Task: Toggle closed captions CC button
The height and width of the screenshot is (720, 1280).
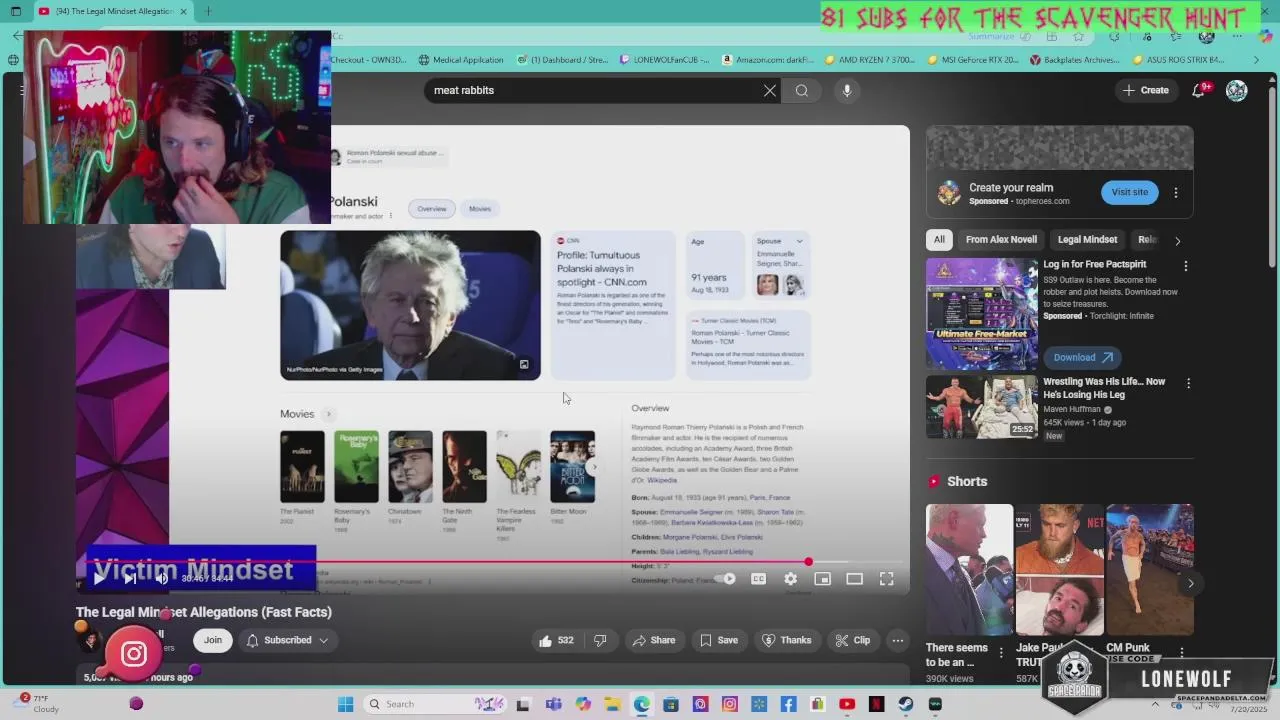Action: coord(758,579)
